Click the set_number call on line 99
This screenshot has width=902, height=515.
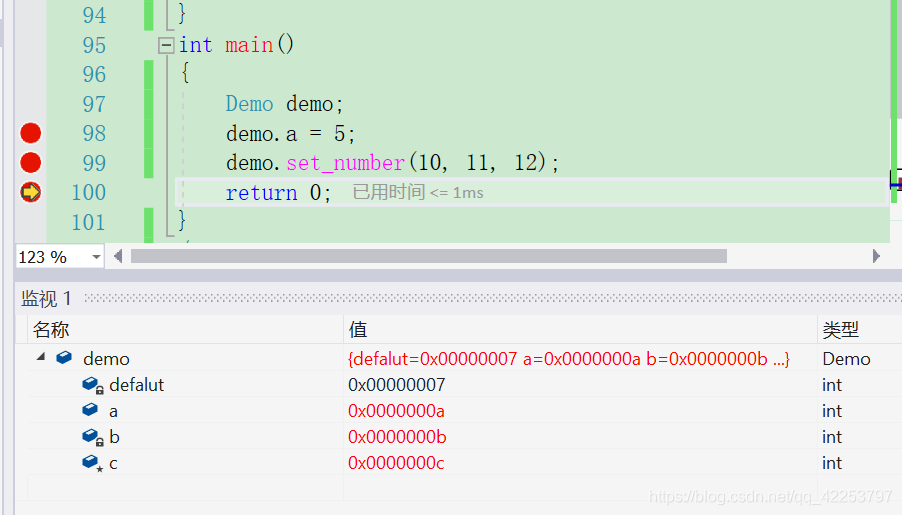(345, 163)
